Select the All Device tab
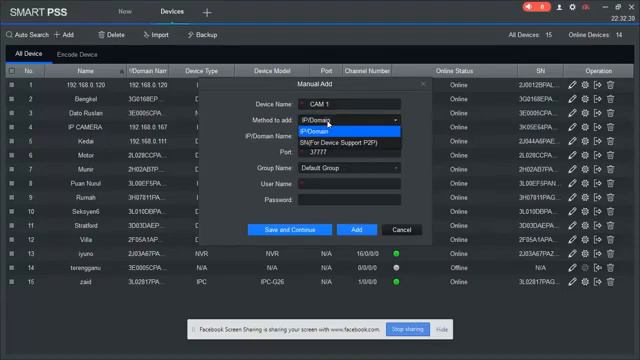The width and height of the screenshot is (640, 360). coord(29,54)
